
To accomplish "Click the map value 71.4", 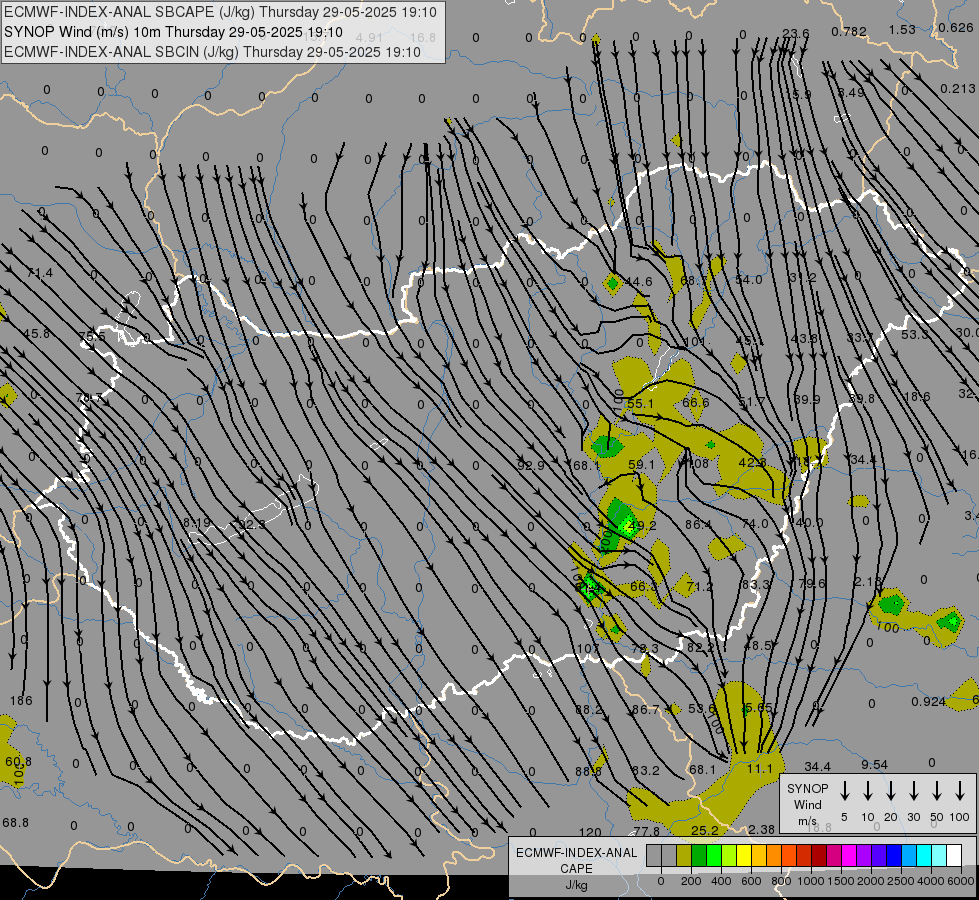I will point(40,272).
